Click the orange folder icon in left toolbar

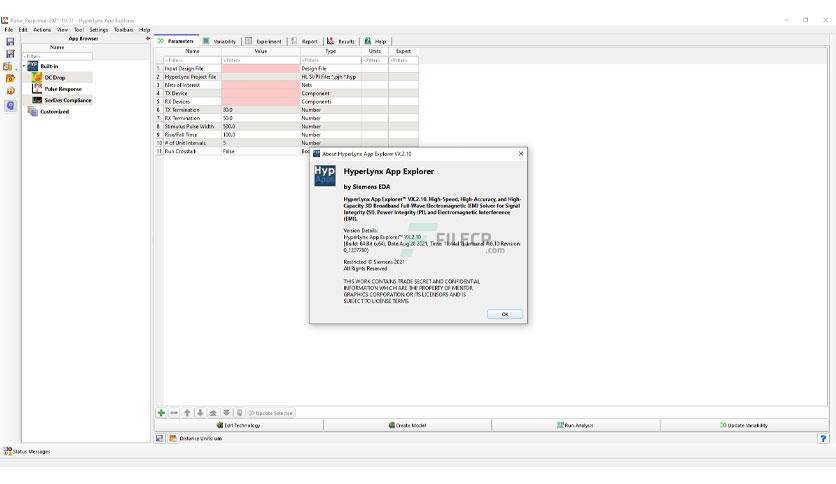[x=10, y=78]
